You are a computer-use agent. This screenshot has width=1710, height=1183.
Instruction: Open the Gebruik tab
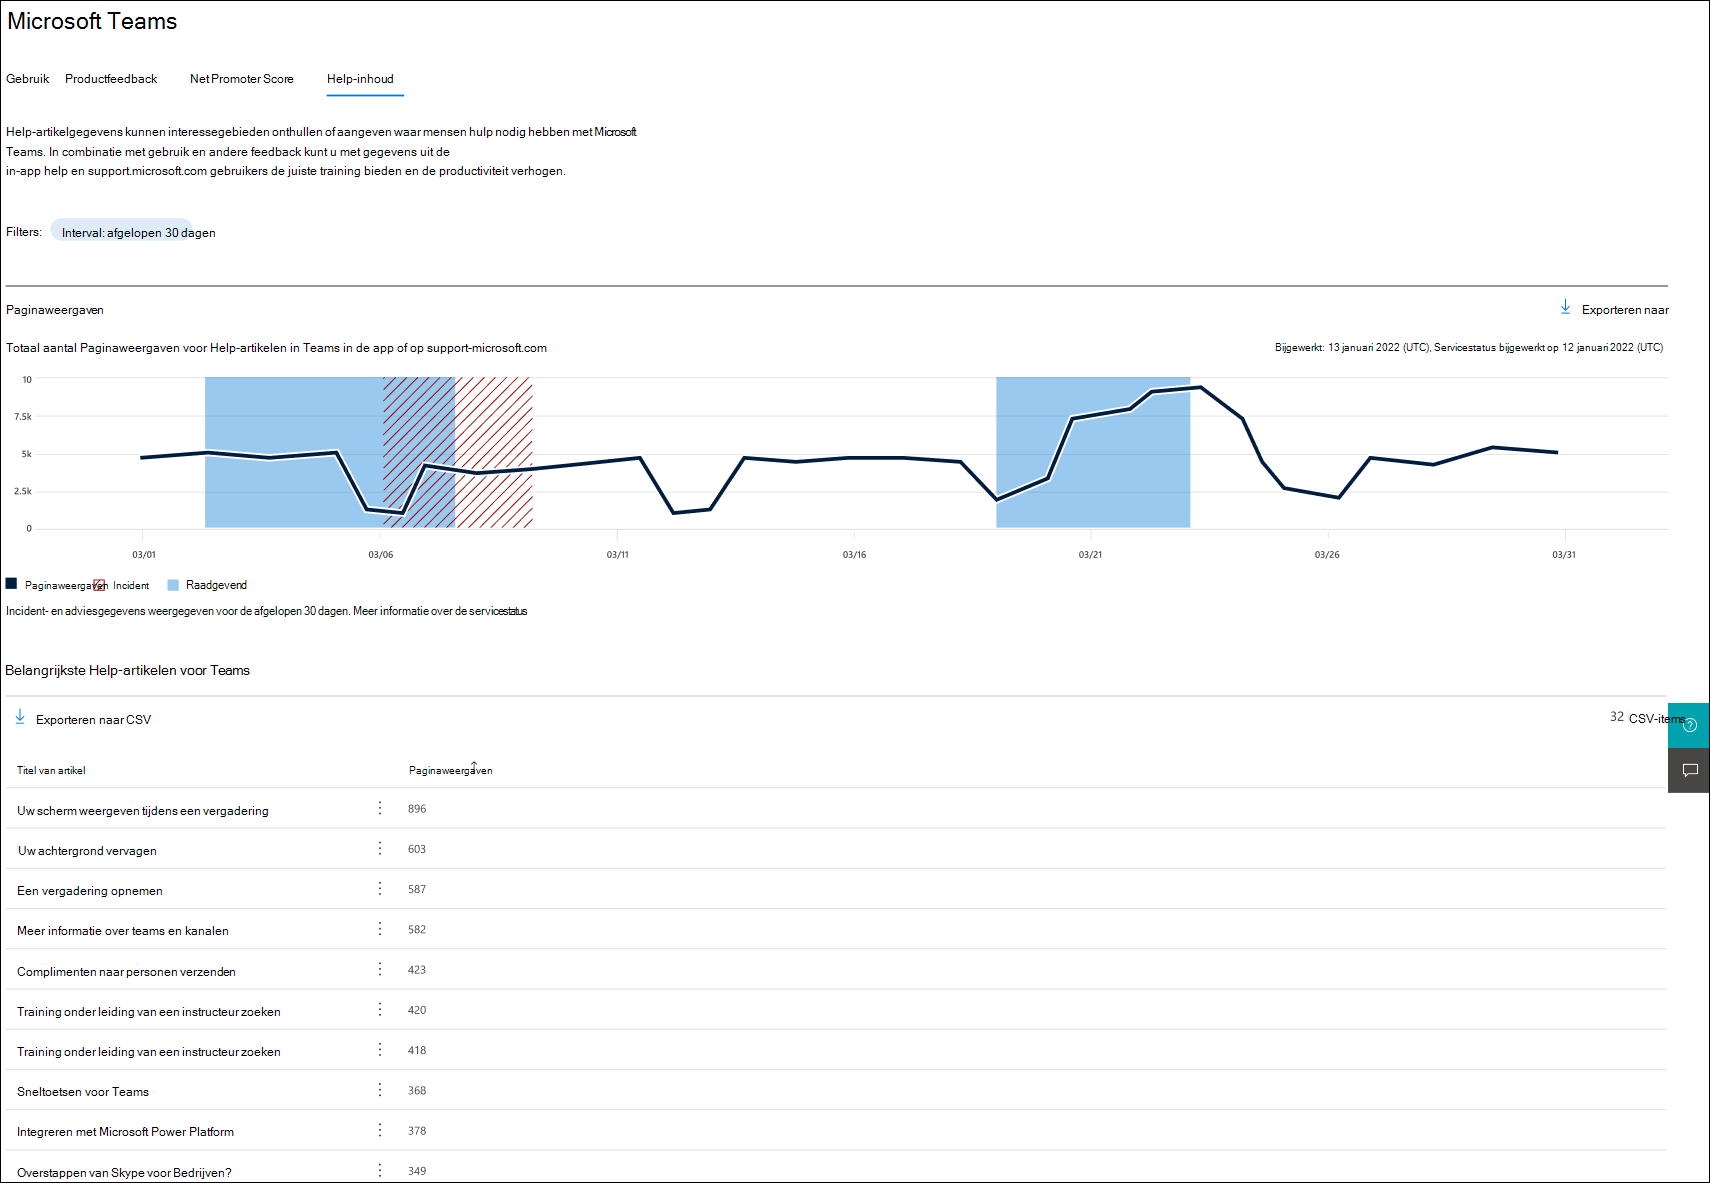[x=27, y=79]
